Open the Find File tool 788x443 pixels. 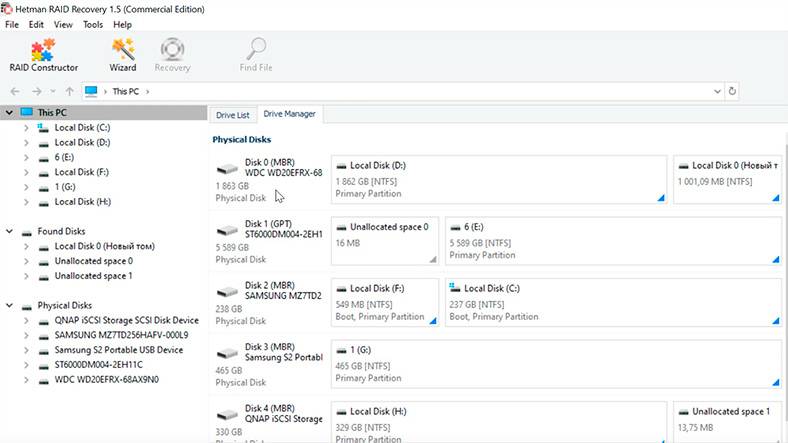click(256, 55)
